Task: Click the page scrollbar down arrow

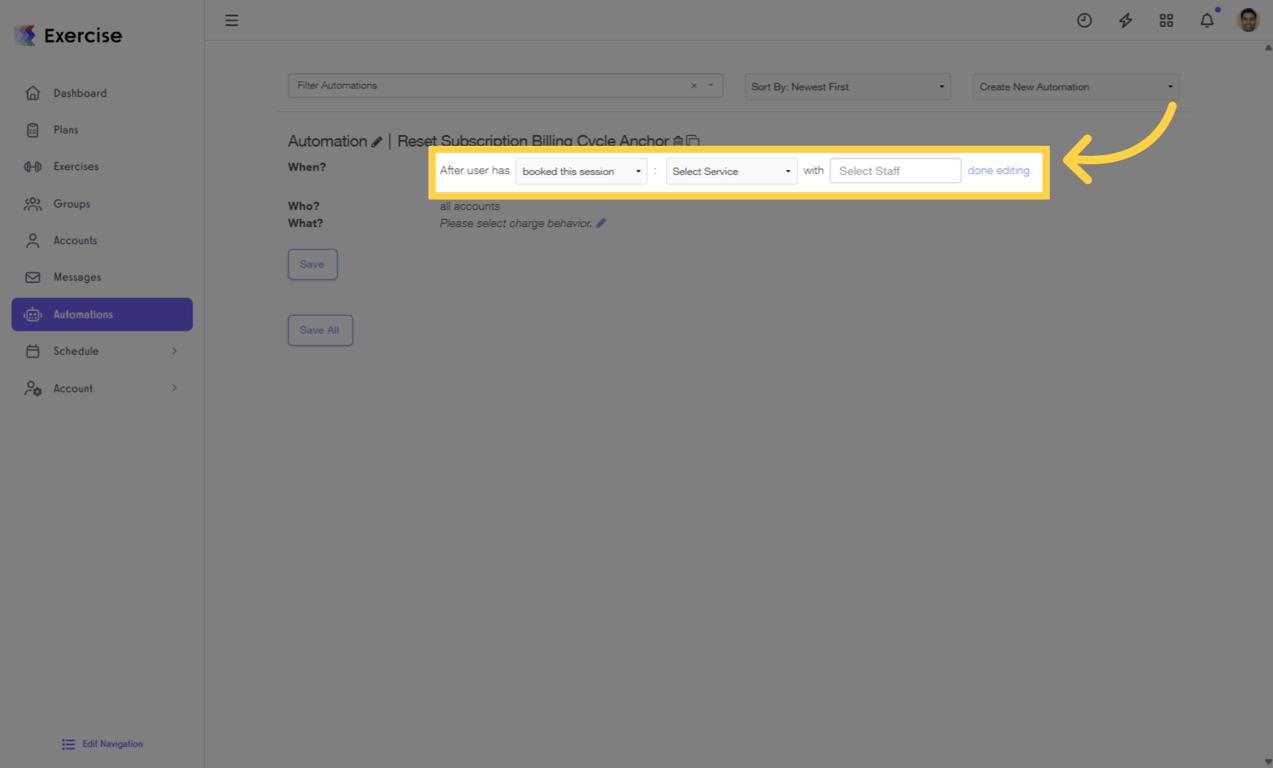Action: click(1267, 762)
